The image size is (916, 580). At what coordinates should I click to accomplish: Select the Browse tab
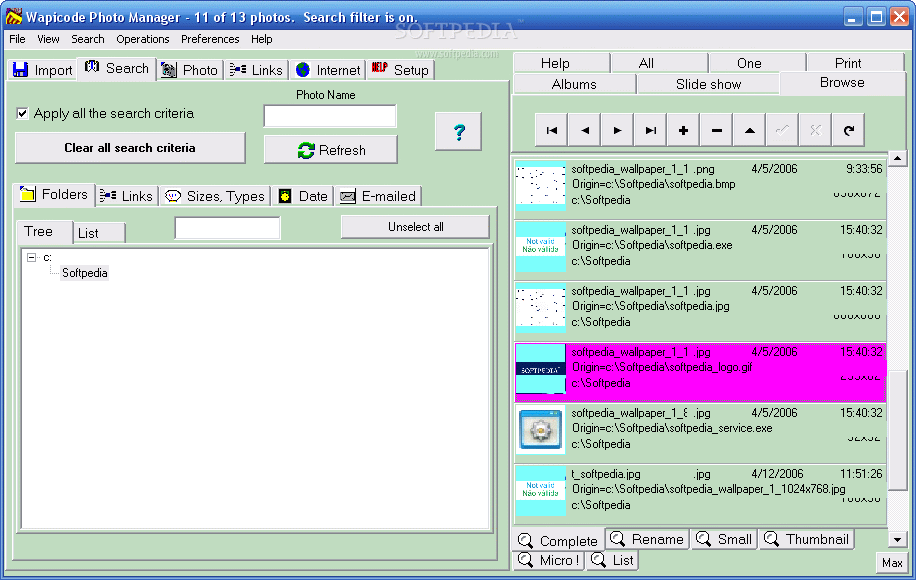842,83
